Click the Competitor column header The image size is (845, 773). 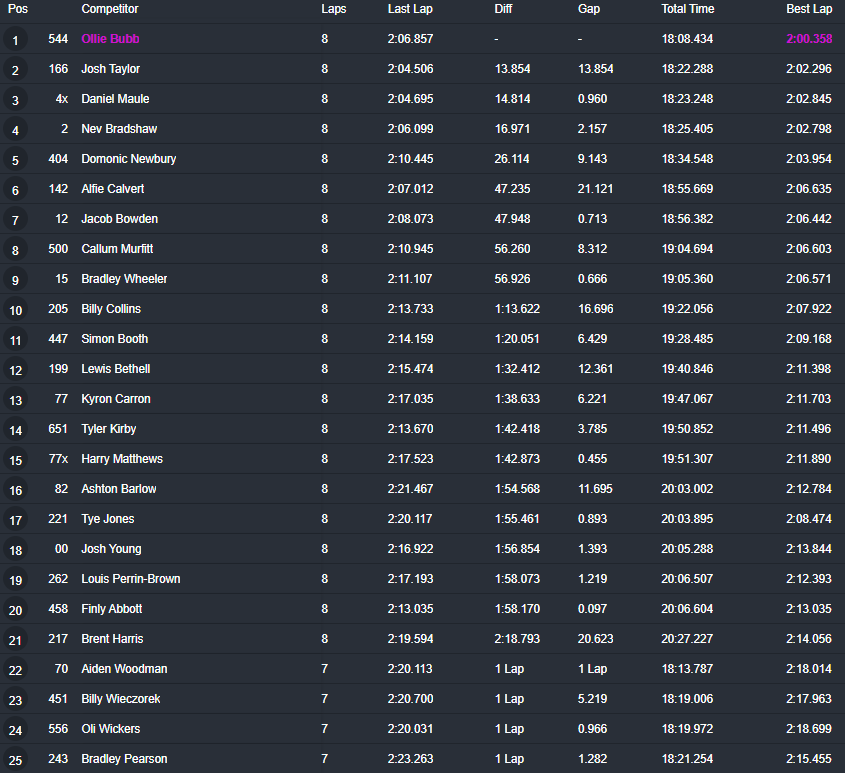tap(110, 9)
